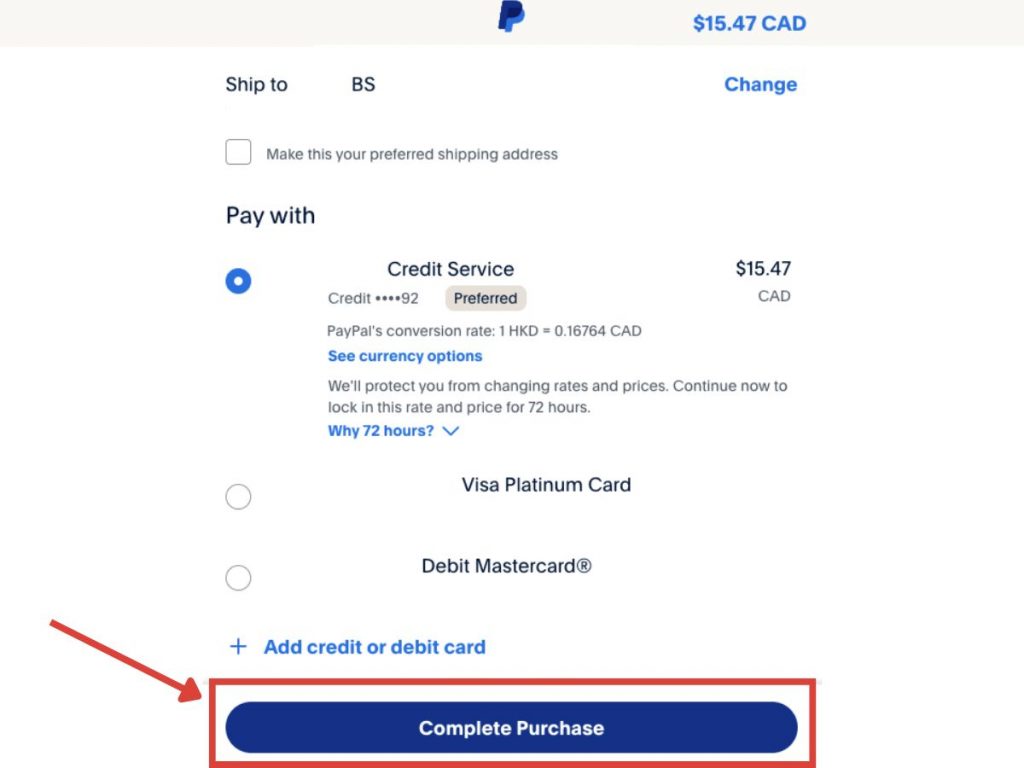Screen dimensions: 1024x768
Task: Select the Debit Mastercard radio button
Action: 238,578
